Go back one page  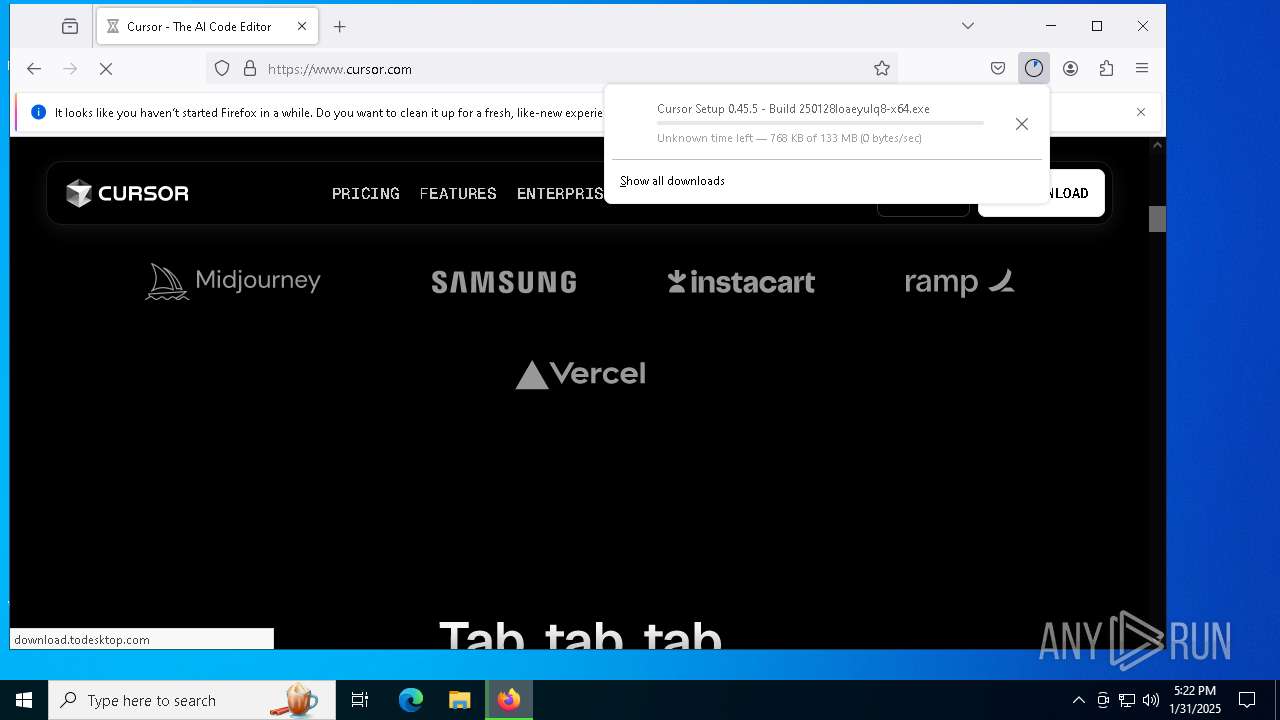(x=34, y=69)
